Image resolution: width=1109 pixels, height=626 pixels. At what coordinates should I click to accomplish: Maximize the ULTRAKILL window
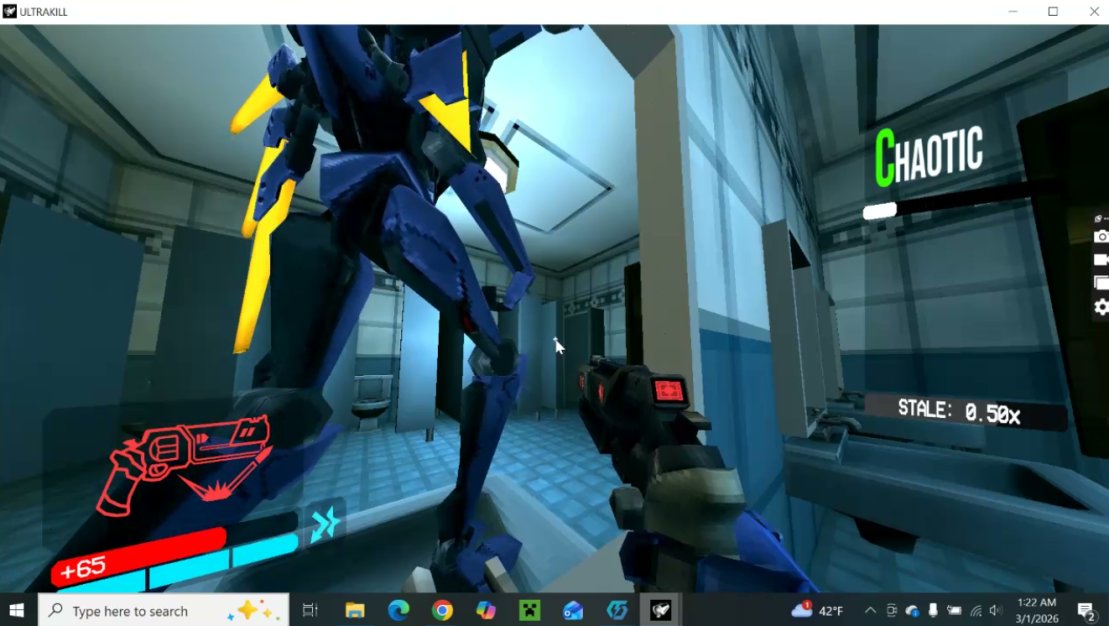(x=1052, y=11)
